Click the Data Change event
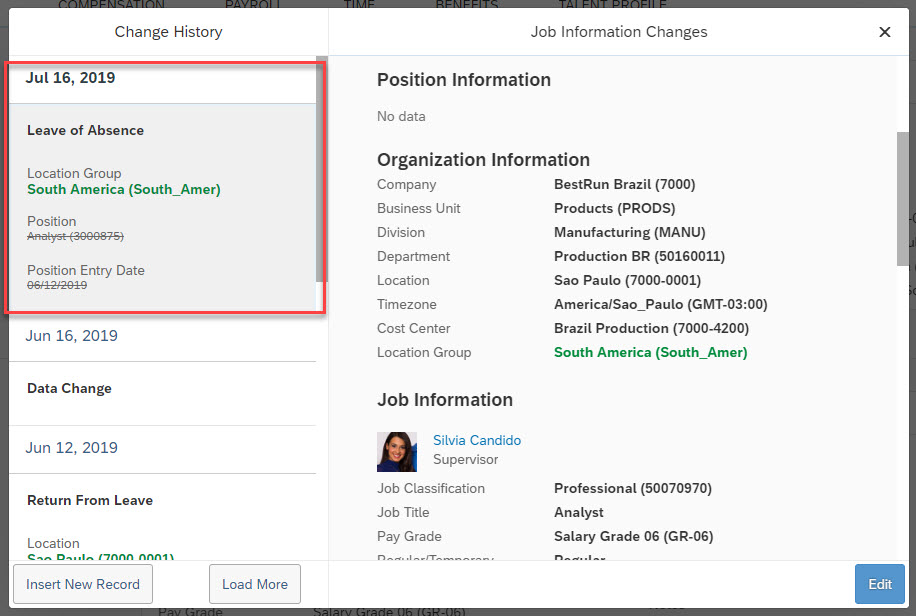The width and height of the screenshot is (916, 616). tap(69, 389)
